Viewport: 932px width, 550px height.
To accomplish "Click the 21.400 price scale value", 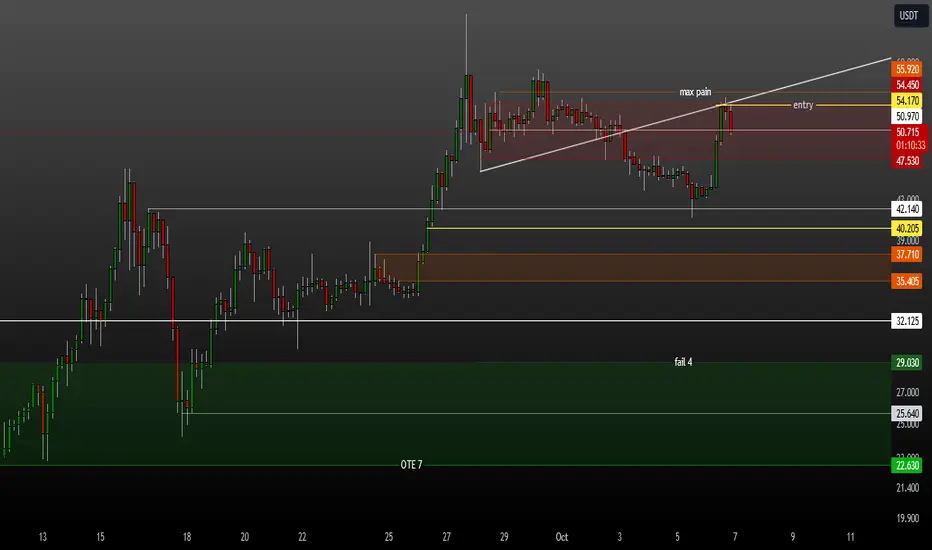I will click(907, 488).
